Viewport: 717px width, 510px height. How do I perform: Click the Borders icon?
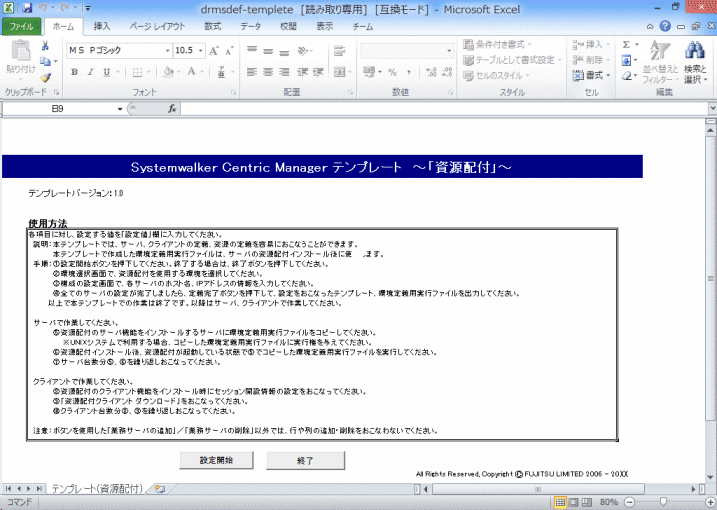pos(137,72)
